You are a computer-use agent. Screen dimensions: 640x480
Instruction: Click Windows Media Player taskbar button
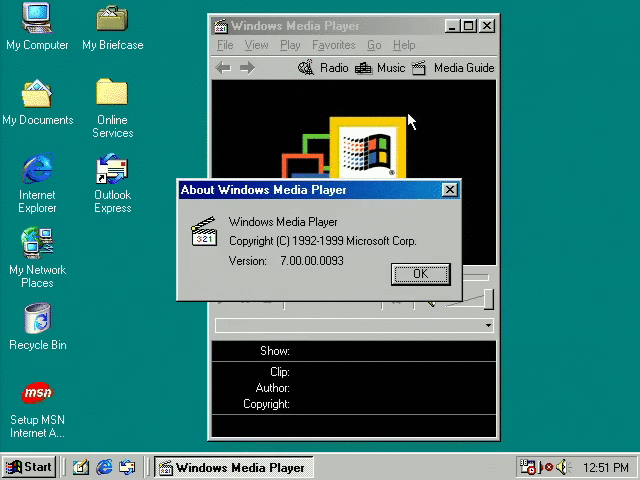coord(233,467)
